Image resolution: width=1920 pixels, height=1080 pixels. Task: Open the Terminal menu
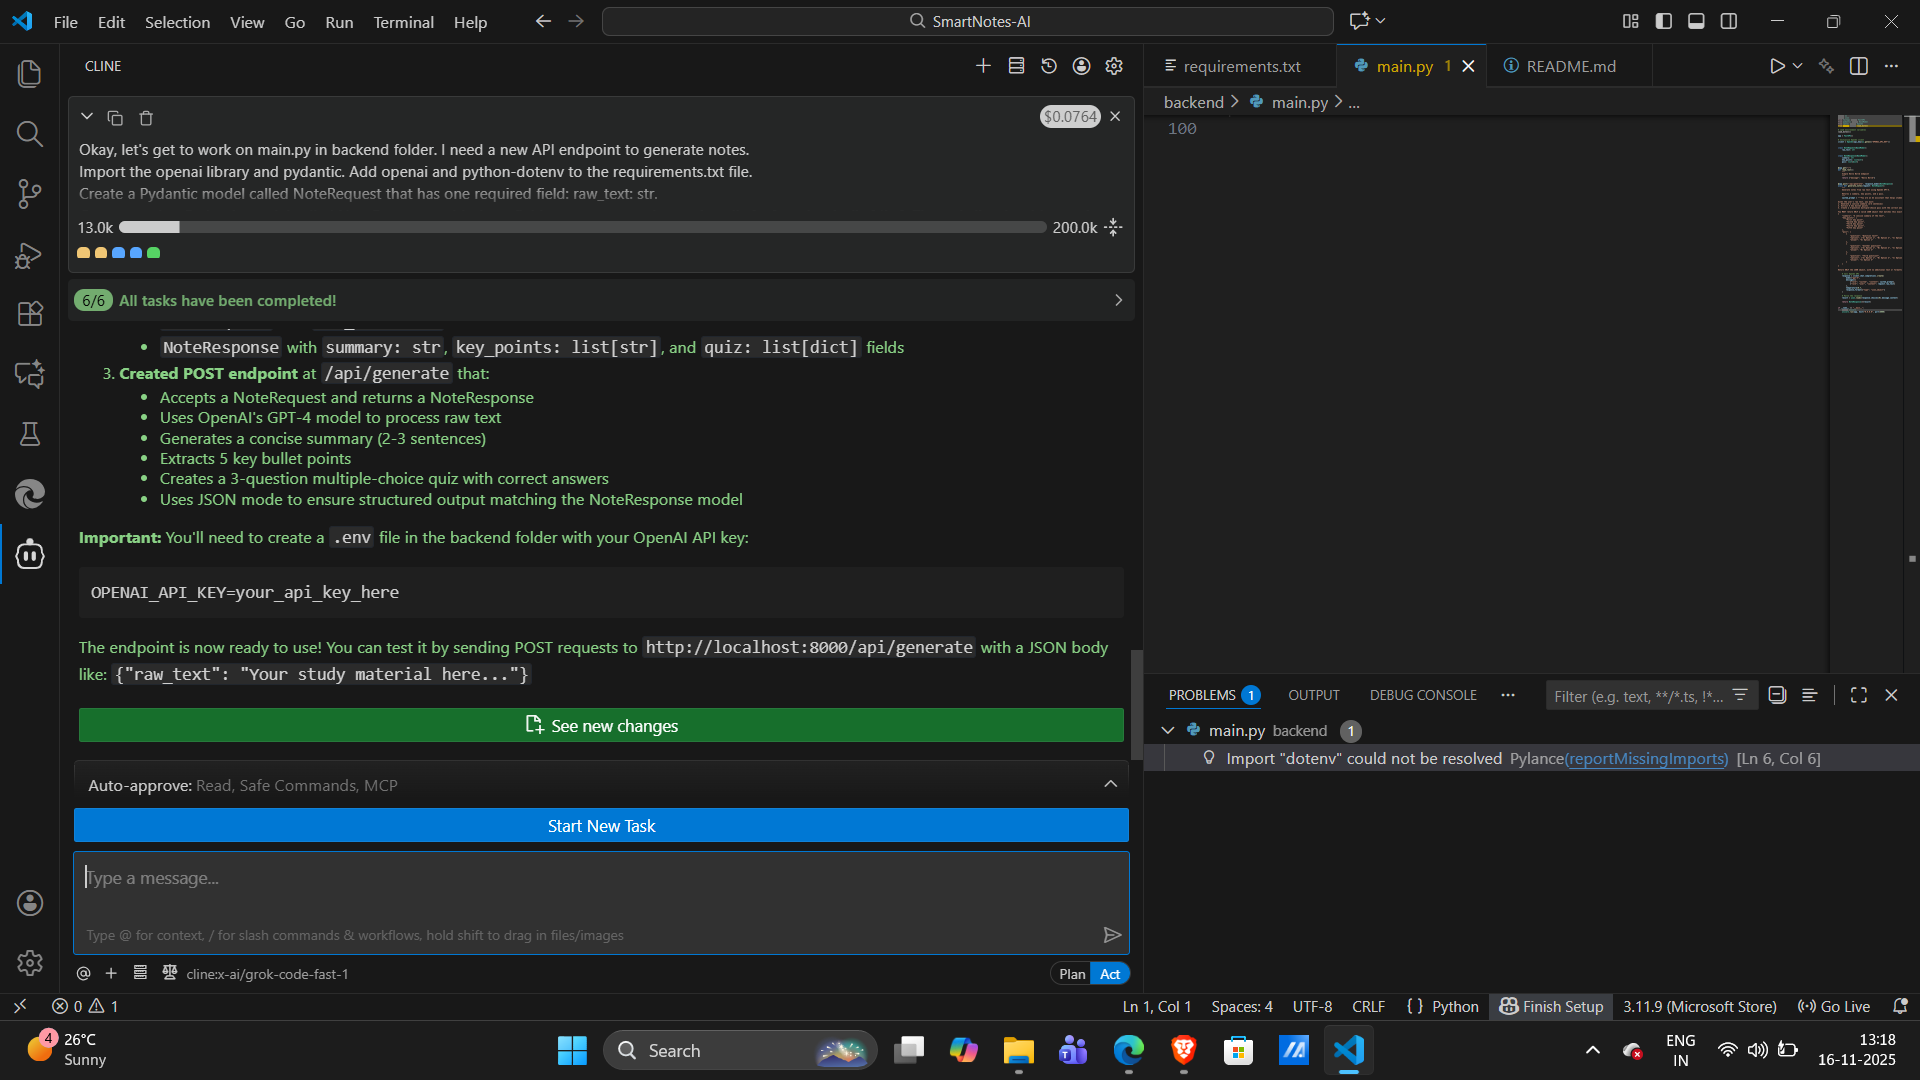[x=403, y=22]
